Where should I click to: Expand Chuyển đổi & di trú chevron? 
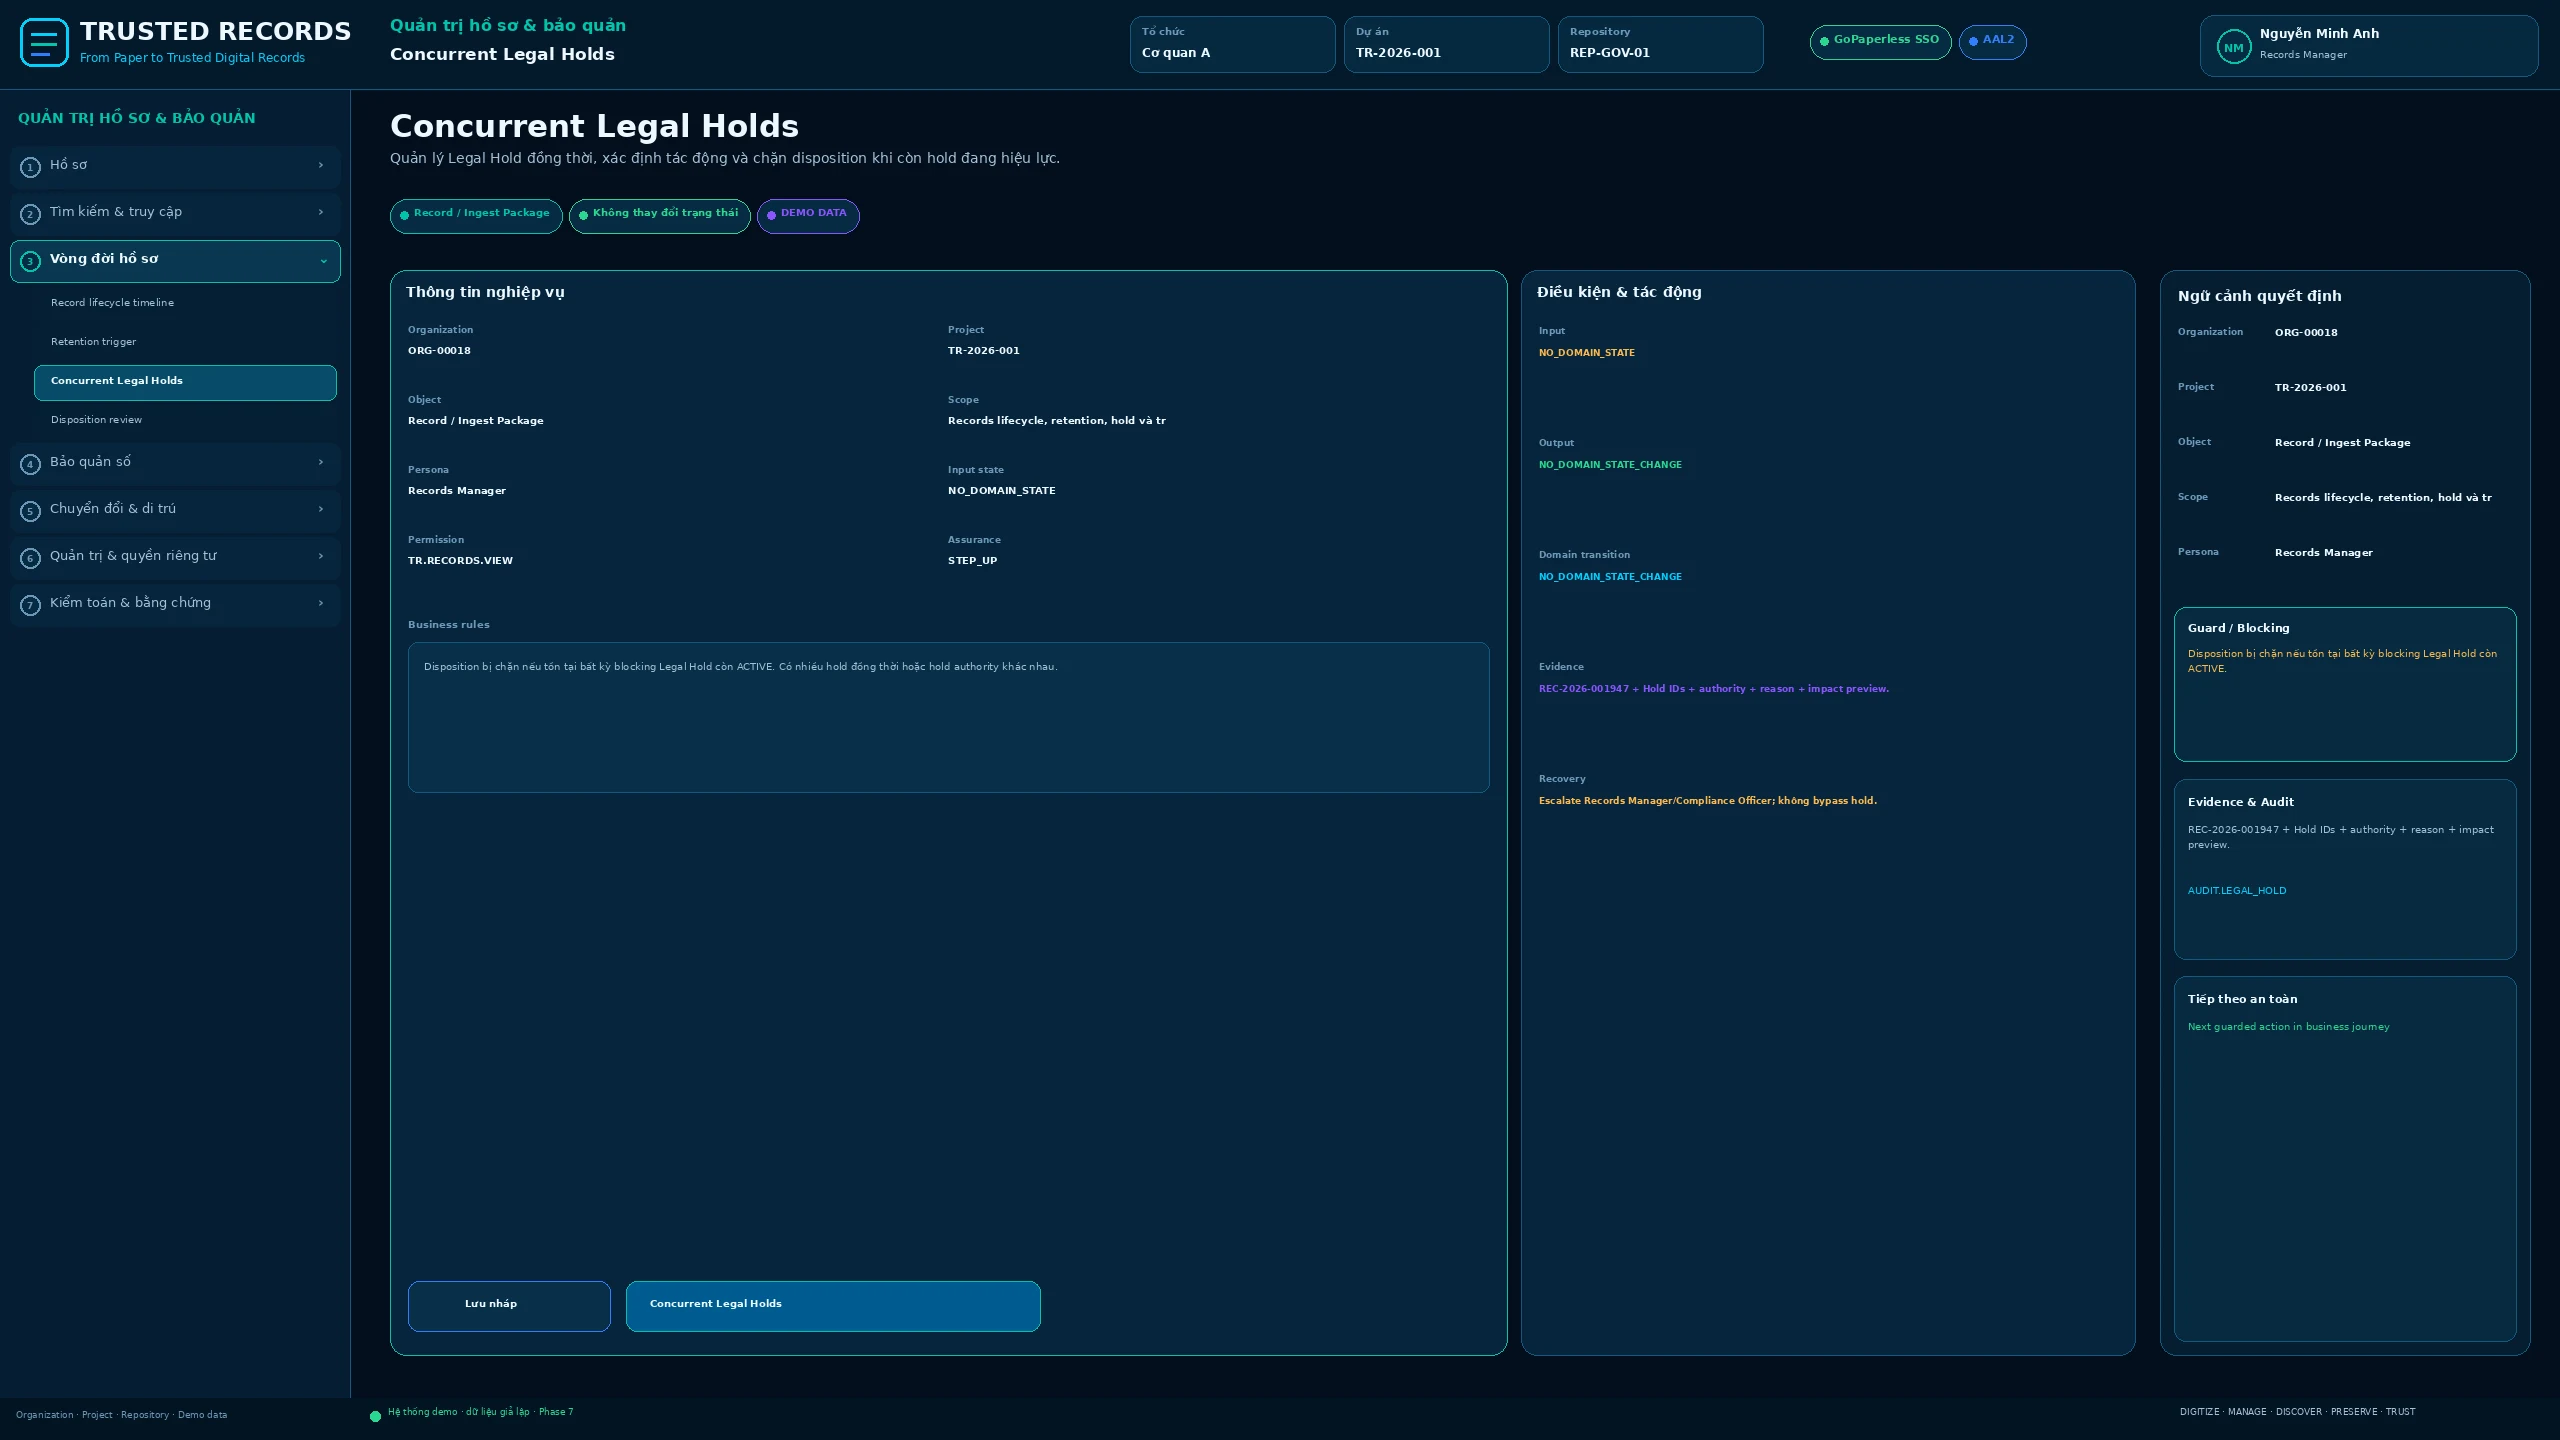[321, 509]
